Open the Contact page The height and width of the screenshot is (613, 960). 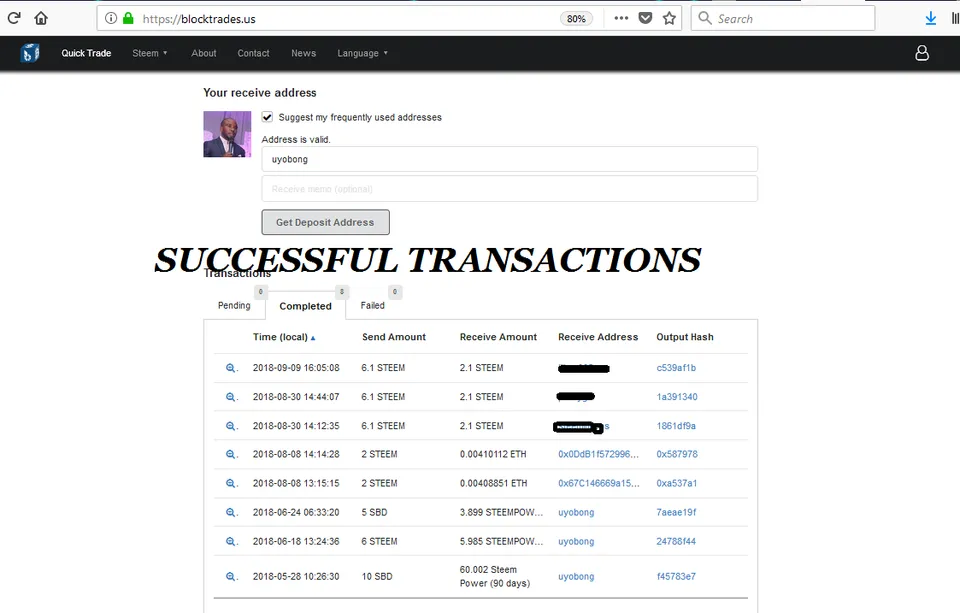(253, 53)
